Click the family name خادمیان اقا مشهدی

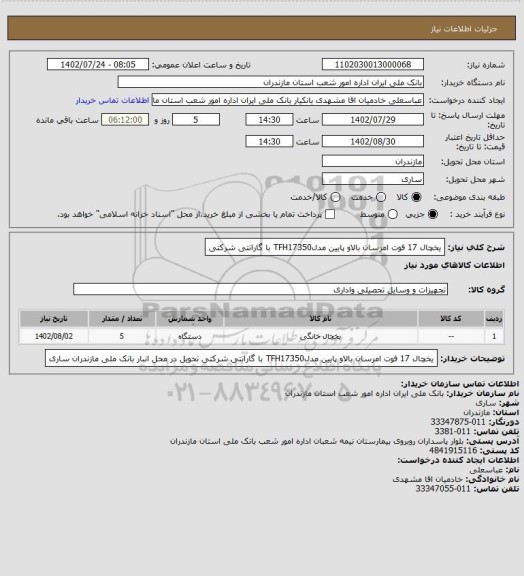pyautogui.click(x=427, y=479)
